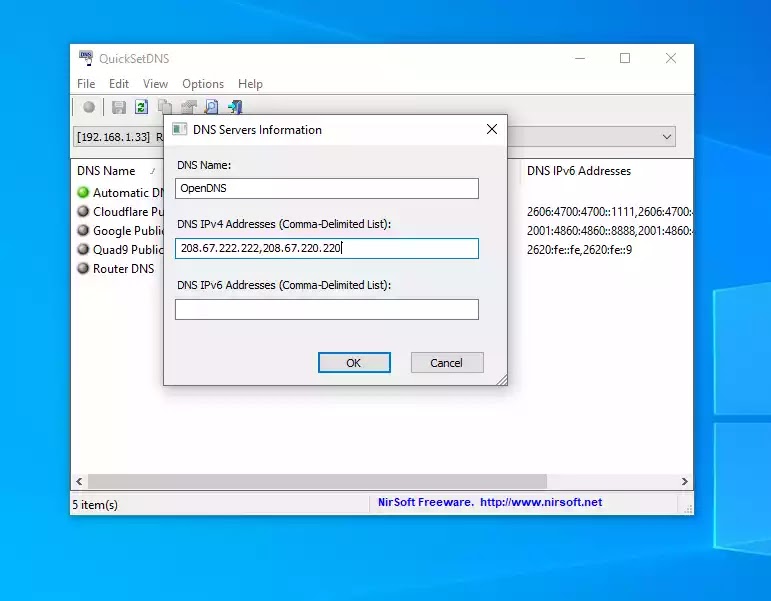Select the Quad9 Public DNS row text
Viewport: 771px width, 601px height.
[x=128, y=250]
